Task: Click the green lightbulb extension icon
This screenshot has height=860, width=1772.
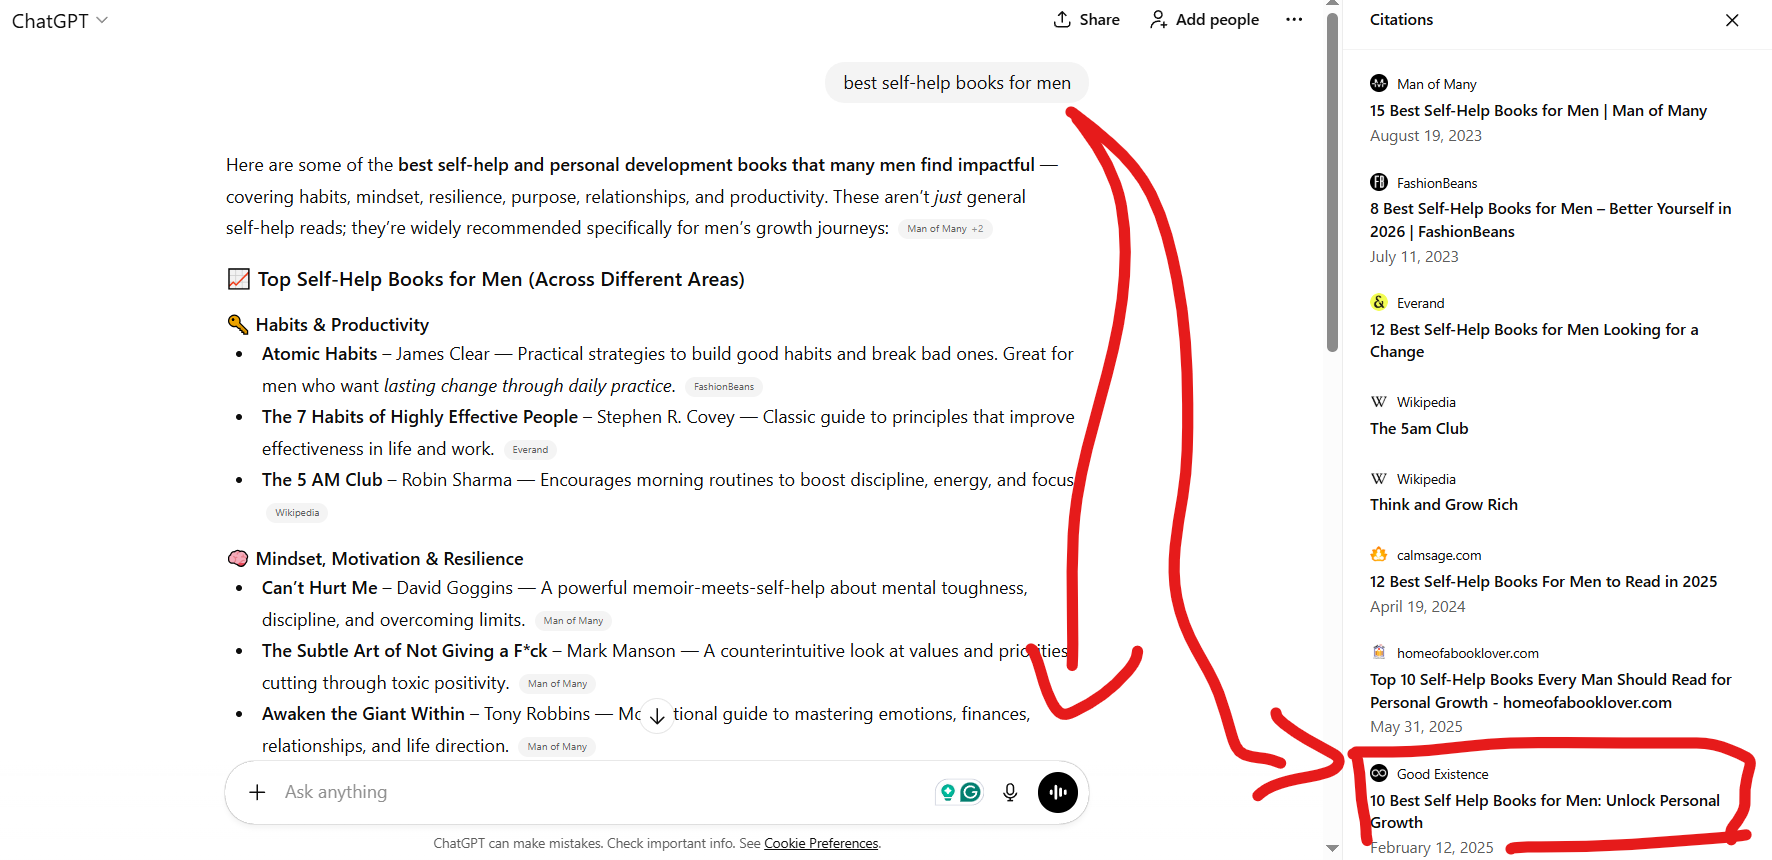Action: pos(947,792)
